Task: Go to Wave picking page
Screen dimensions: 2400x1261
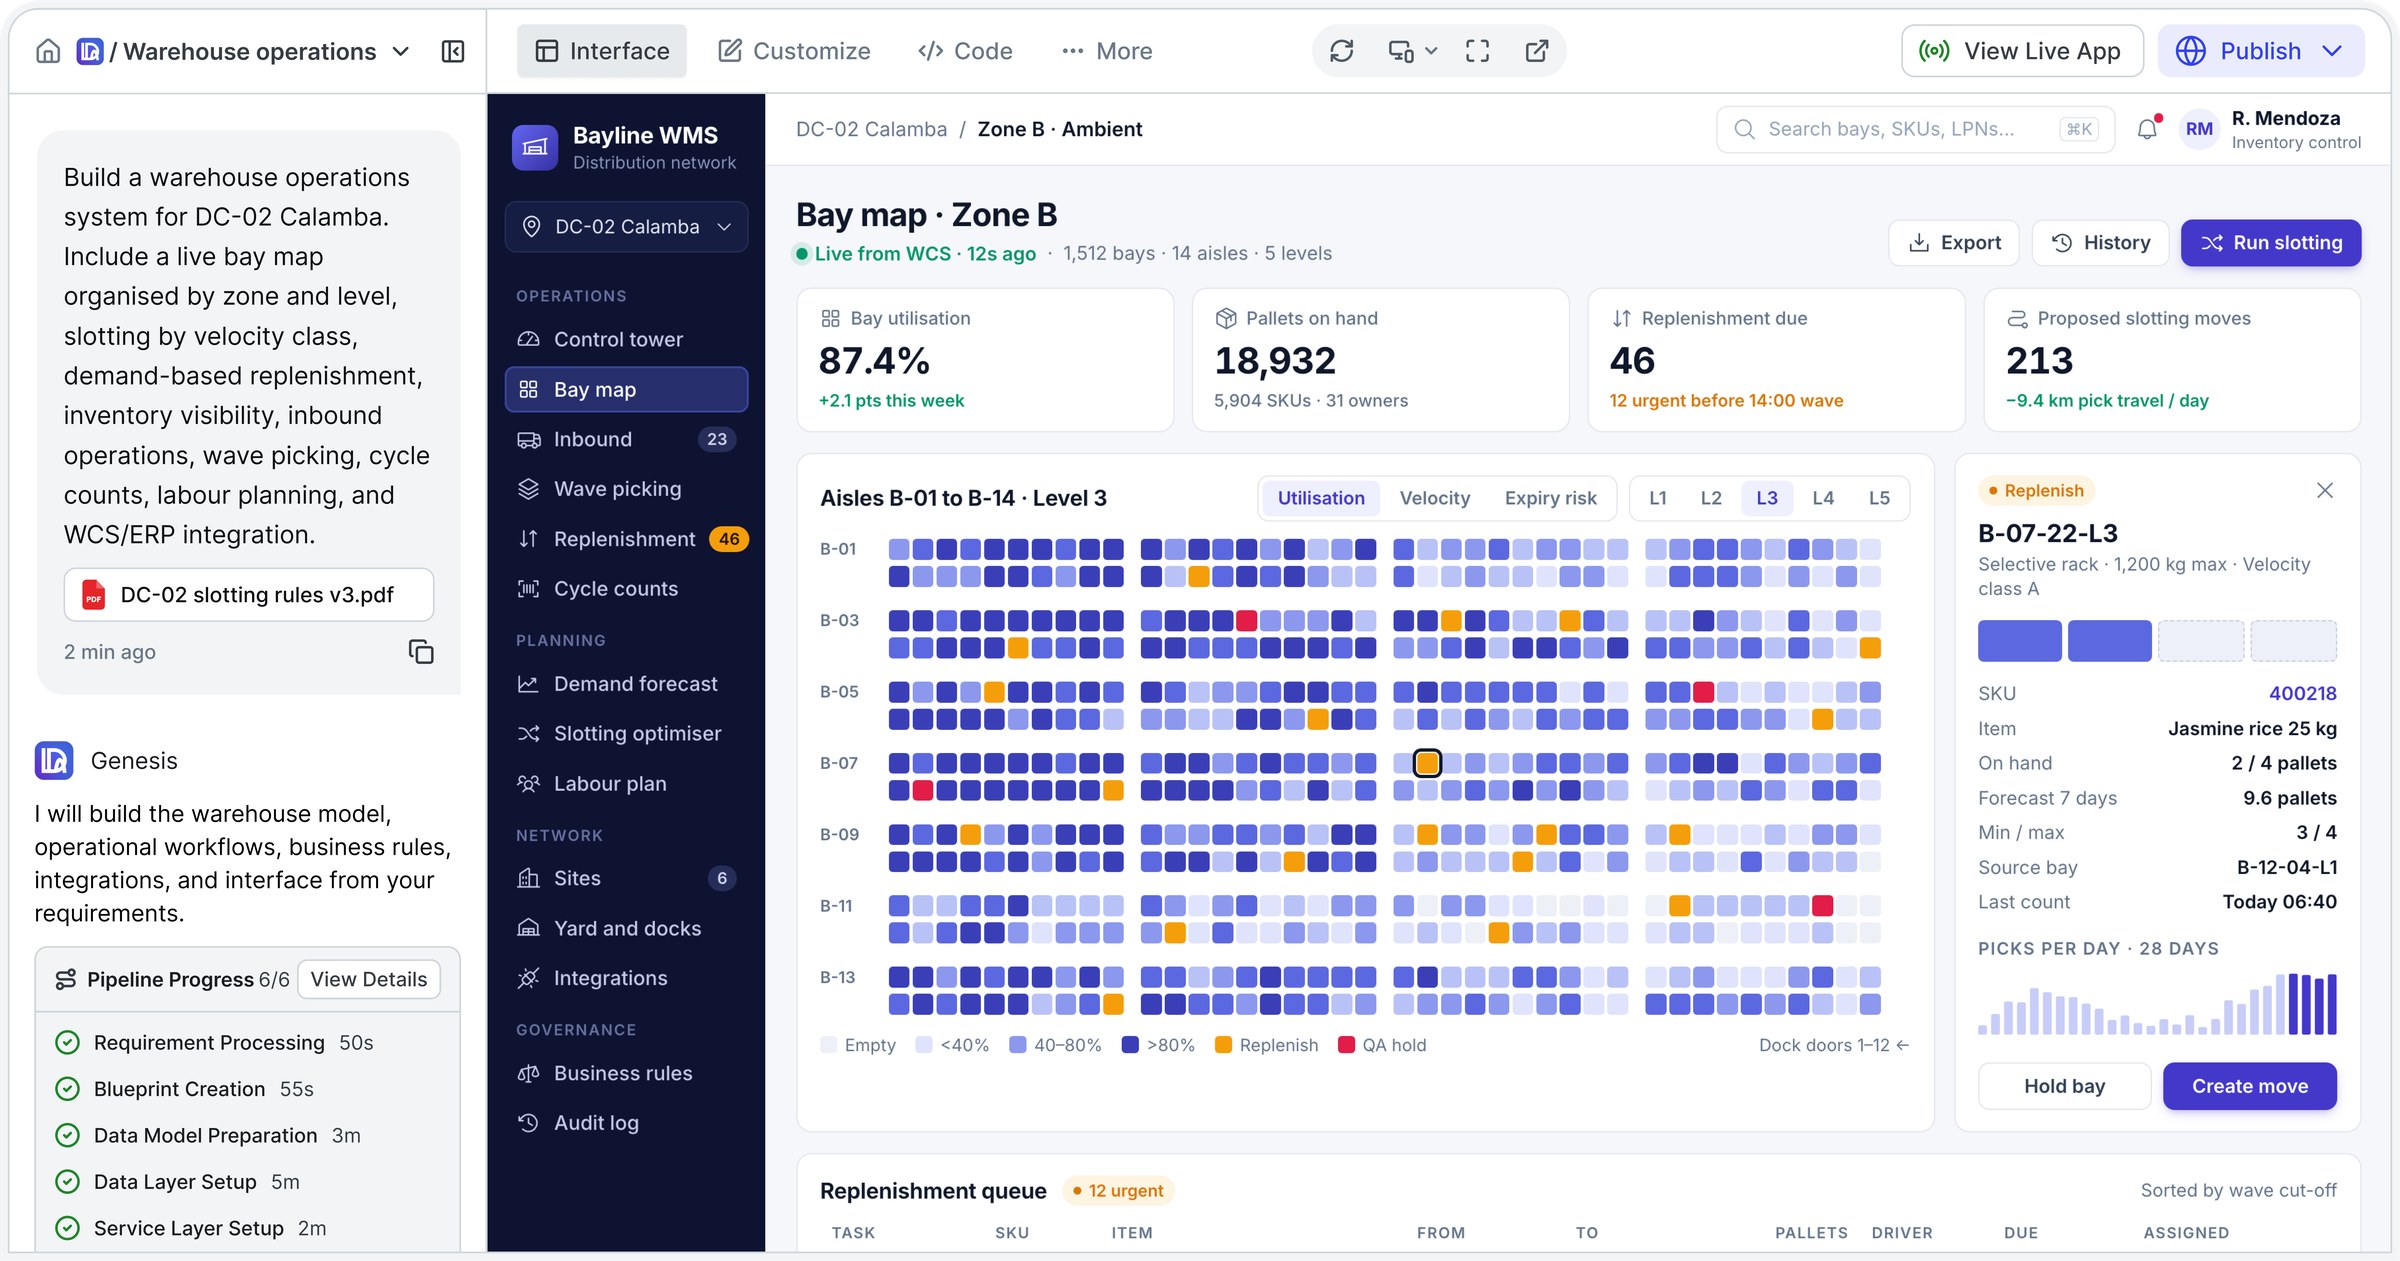Action: [x=627, y=489]
